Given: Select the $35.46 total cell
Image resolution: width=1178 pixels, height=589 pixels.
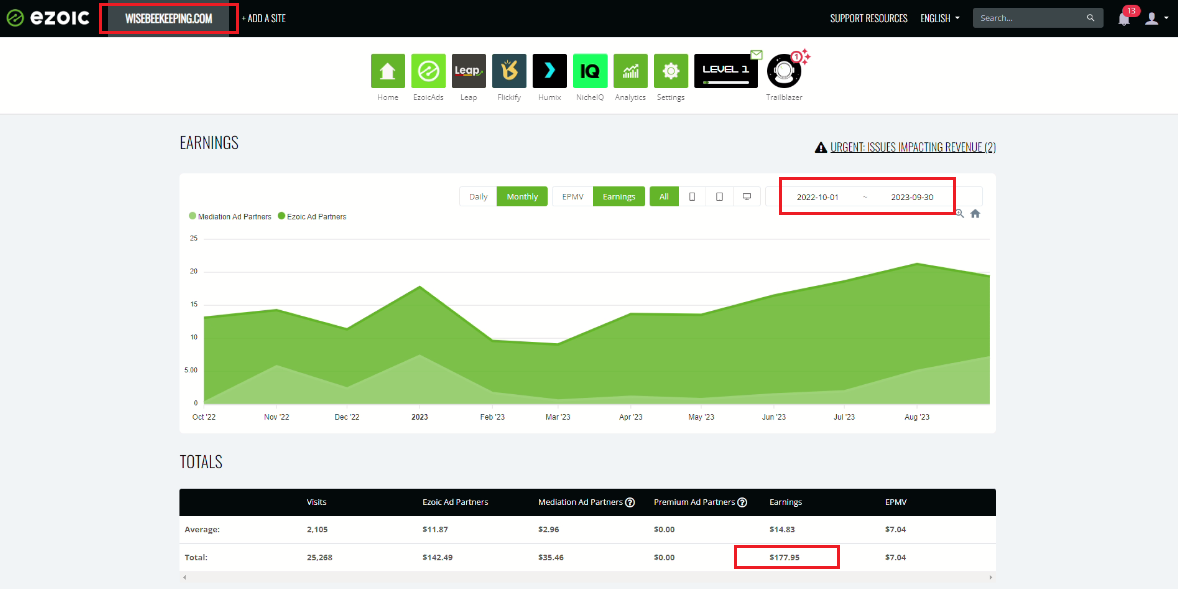Looking at the screenshot, I should coord(552,557).
